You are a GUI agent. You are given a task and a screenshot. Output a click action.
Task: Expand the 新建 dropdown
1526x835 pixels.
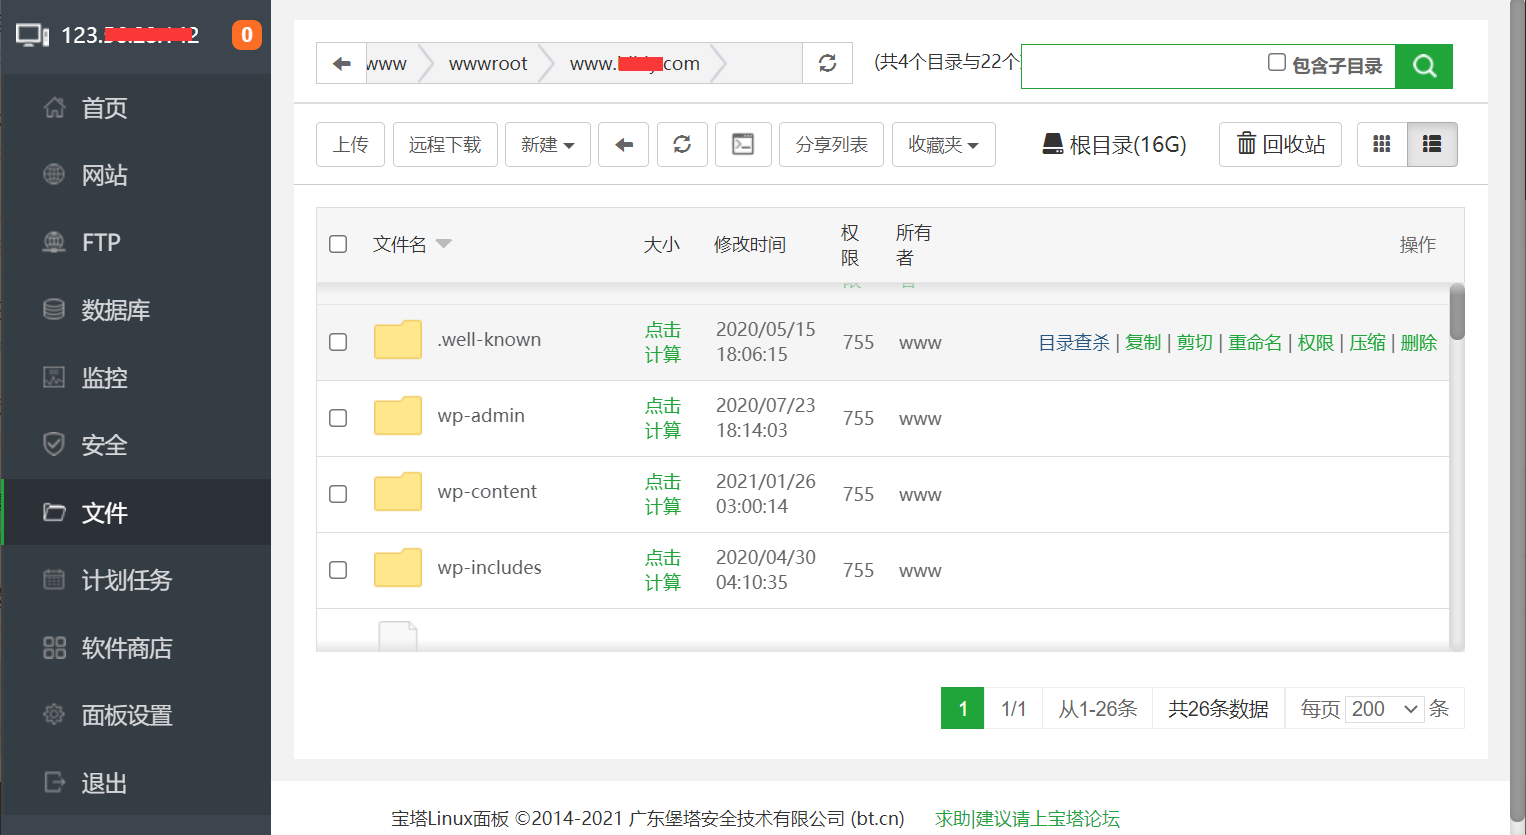tap(547, 144)
